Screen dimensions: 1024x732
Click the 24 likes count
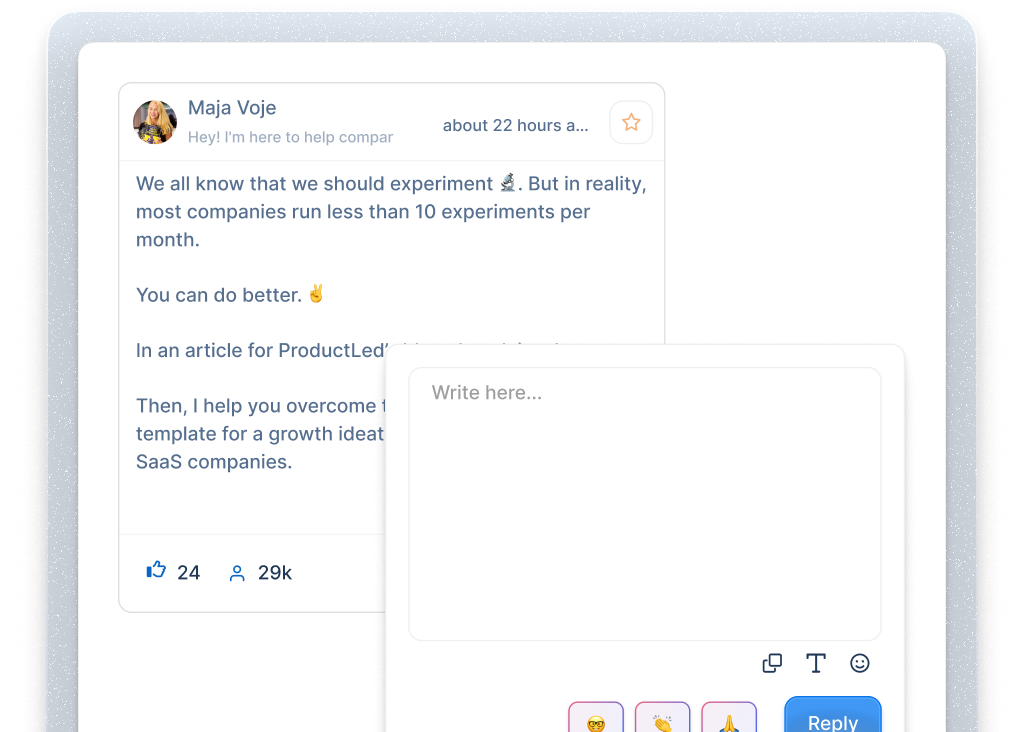[x=188, y=573]
